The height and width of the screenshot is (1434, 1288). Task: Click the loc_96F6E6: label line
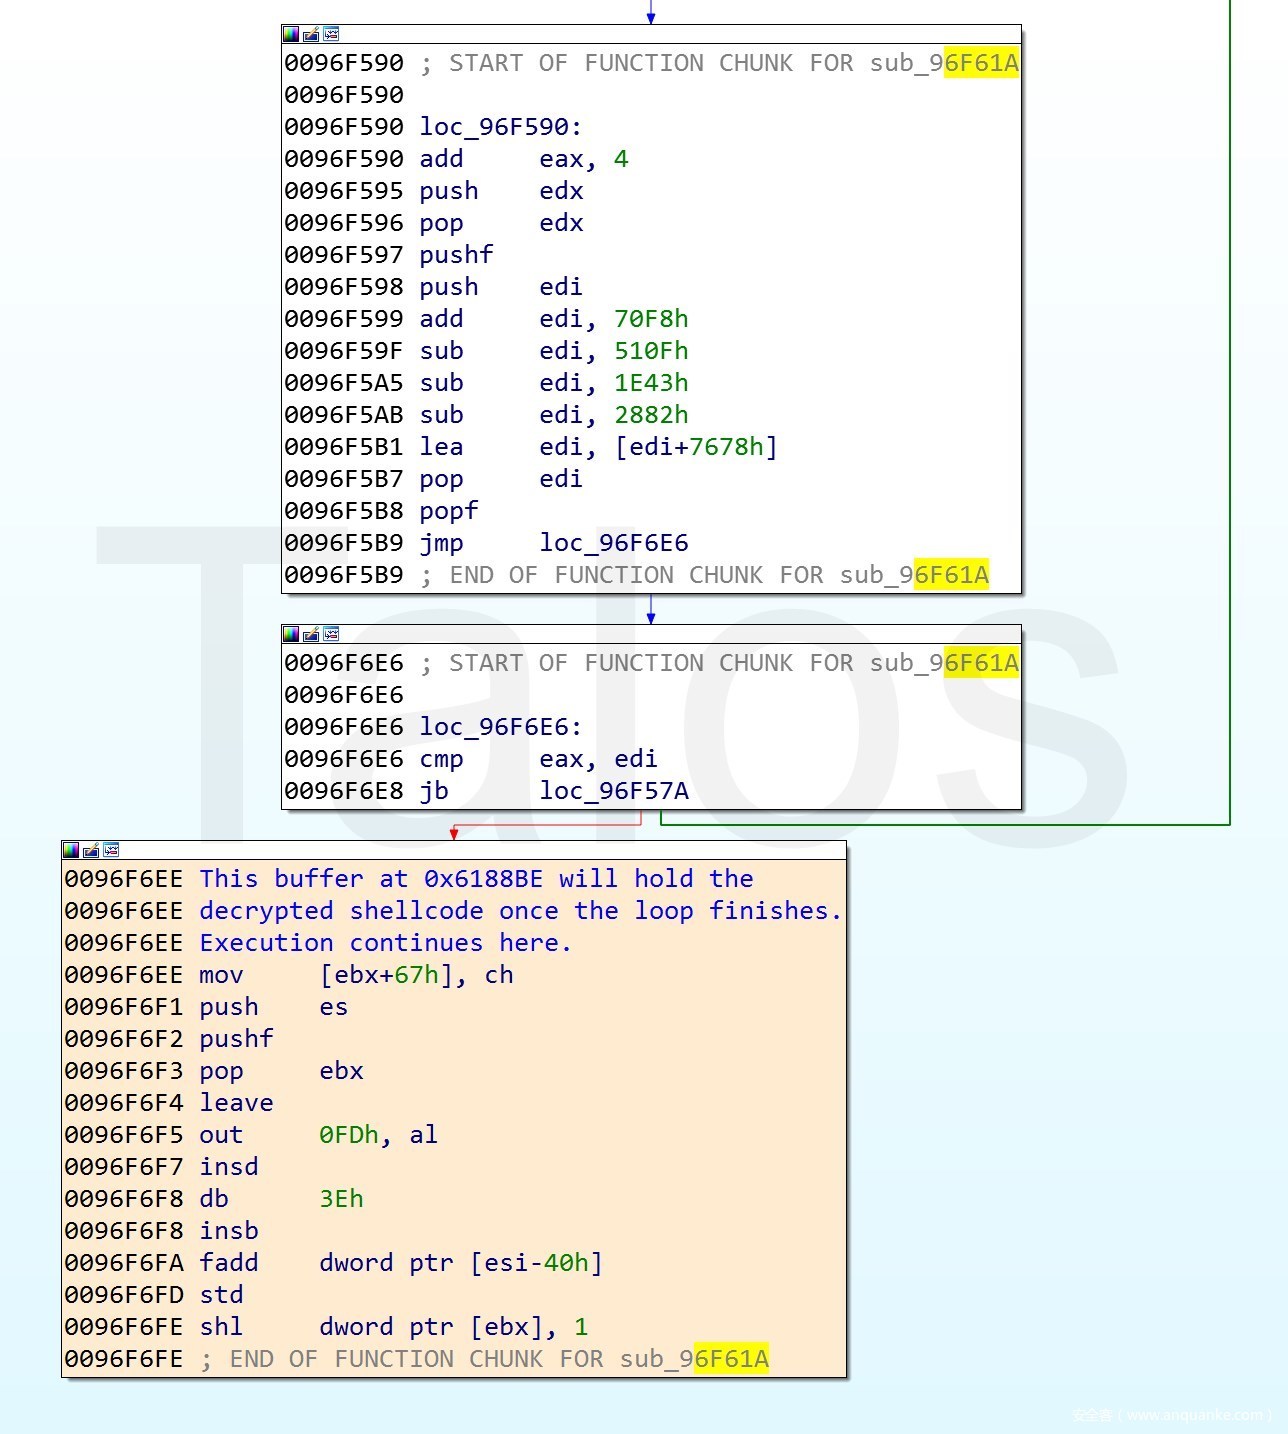click(x=500, y=727)
